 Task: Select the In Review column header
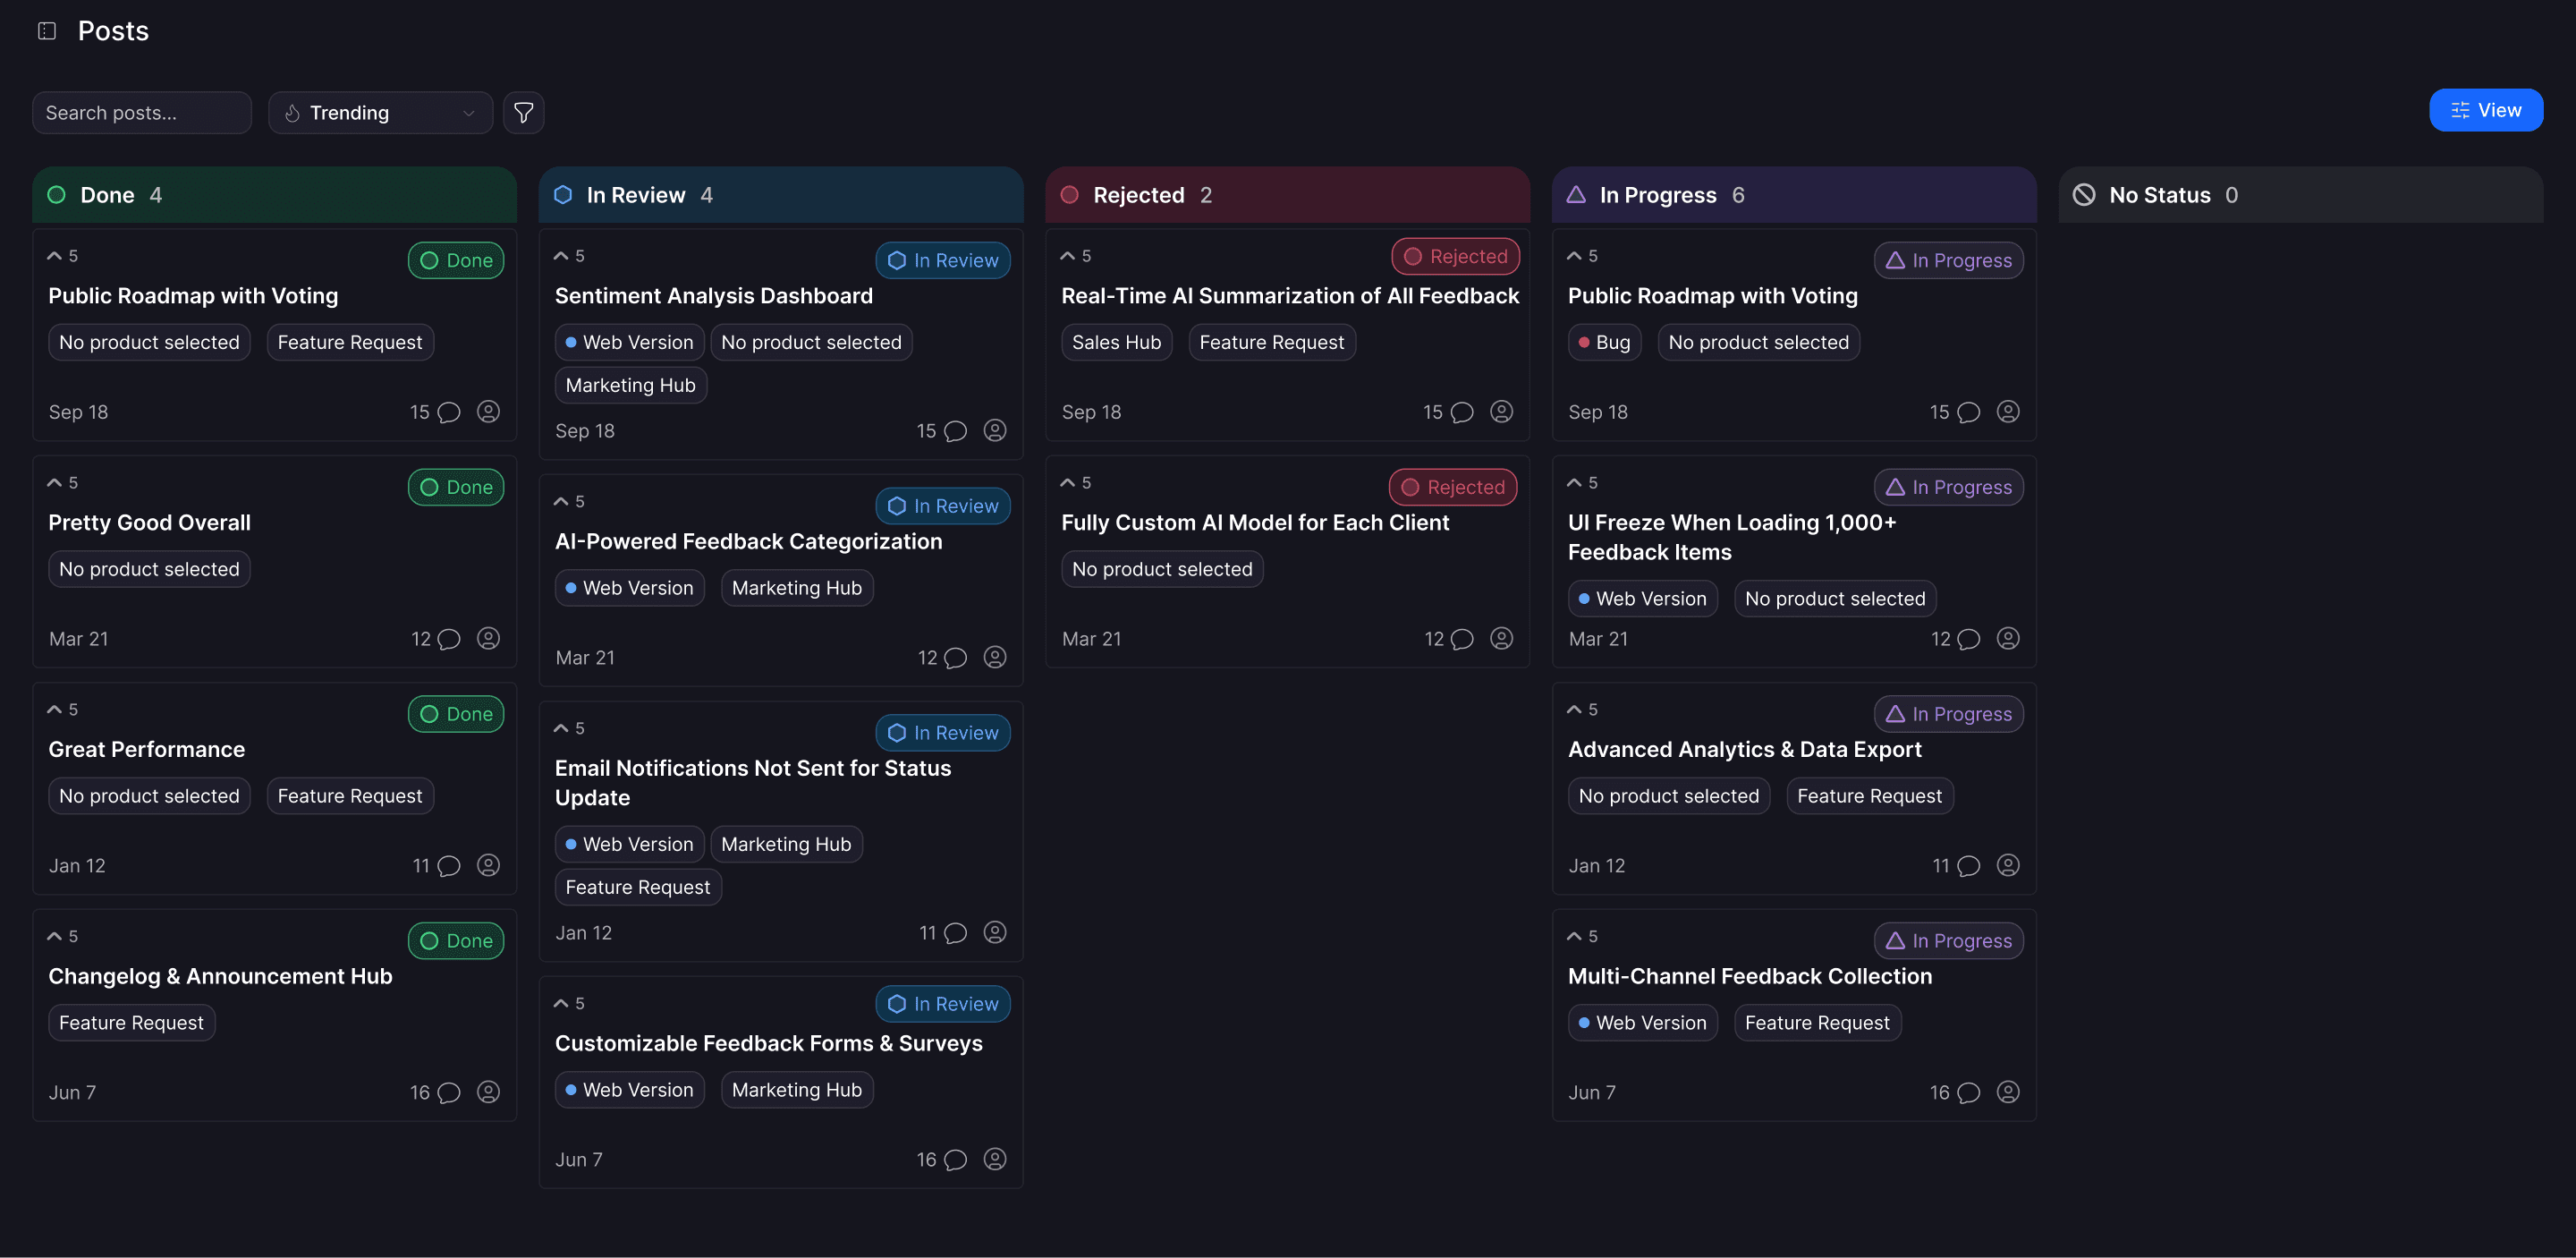pyautogui.click(x=635, y=195)
